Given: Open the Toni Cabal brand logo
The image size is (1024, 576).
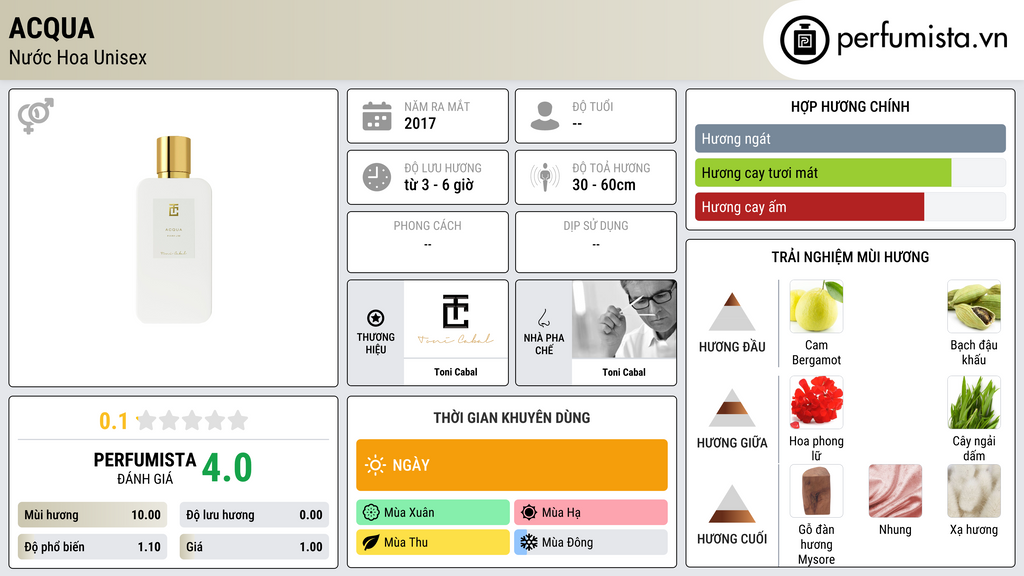Looking at the screenshot, I should click(x=456, y=320).
